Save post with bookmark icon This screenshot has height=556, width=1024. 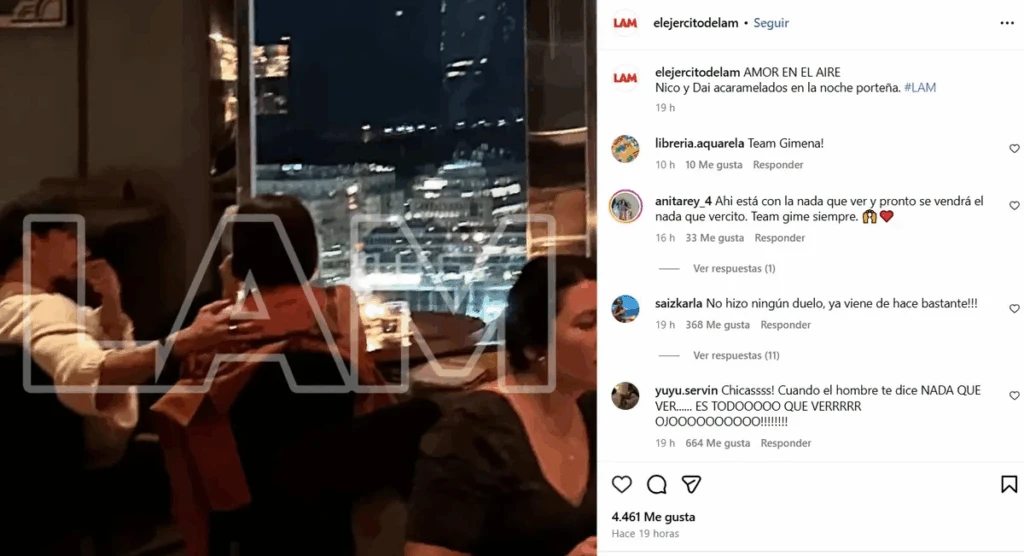point(1008,484)
